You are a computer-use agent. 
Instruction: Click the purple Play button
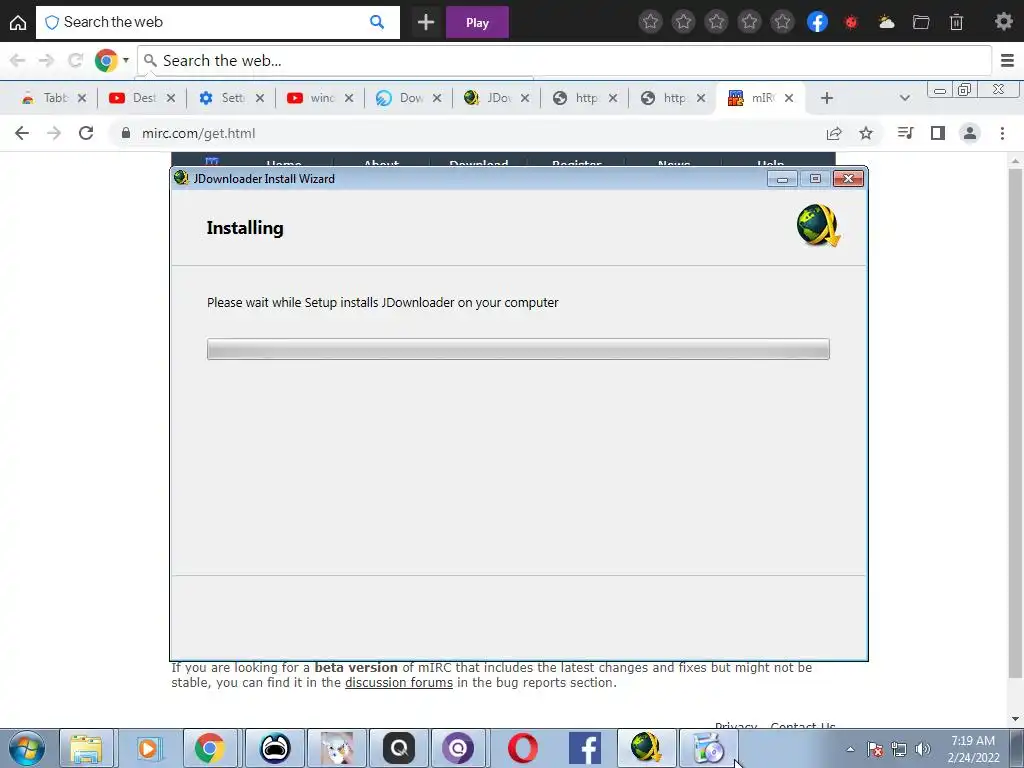pyautogui.click(x=477, y=22)
